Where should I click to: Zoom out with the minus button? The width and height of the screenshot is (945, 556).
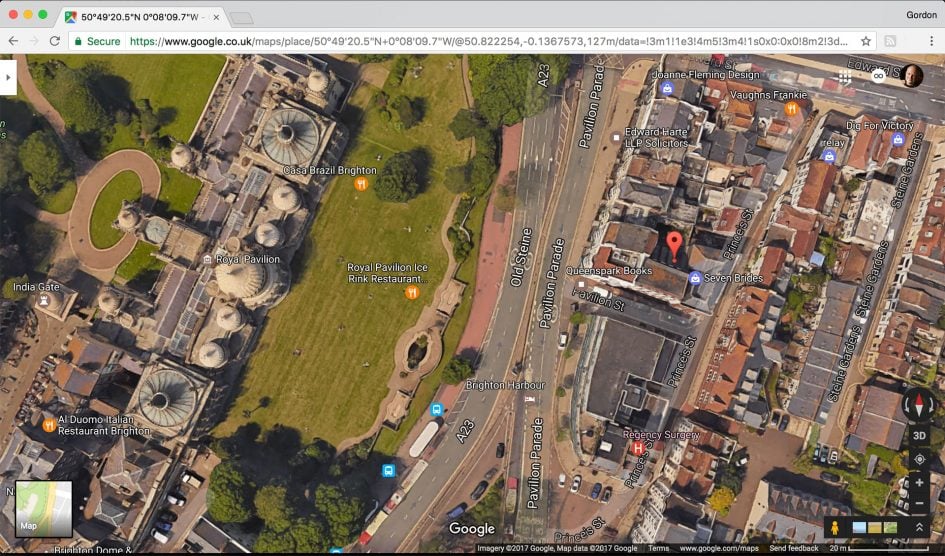919,503
